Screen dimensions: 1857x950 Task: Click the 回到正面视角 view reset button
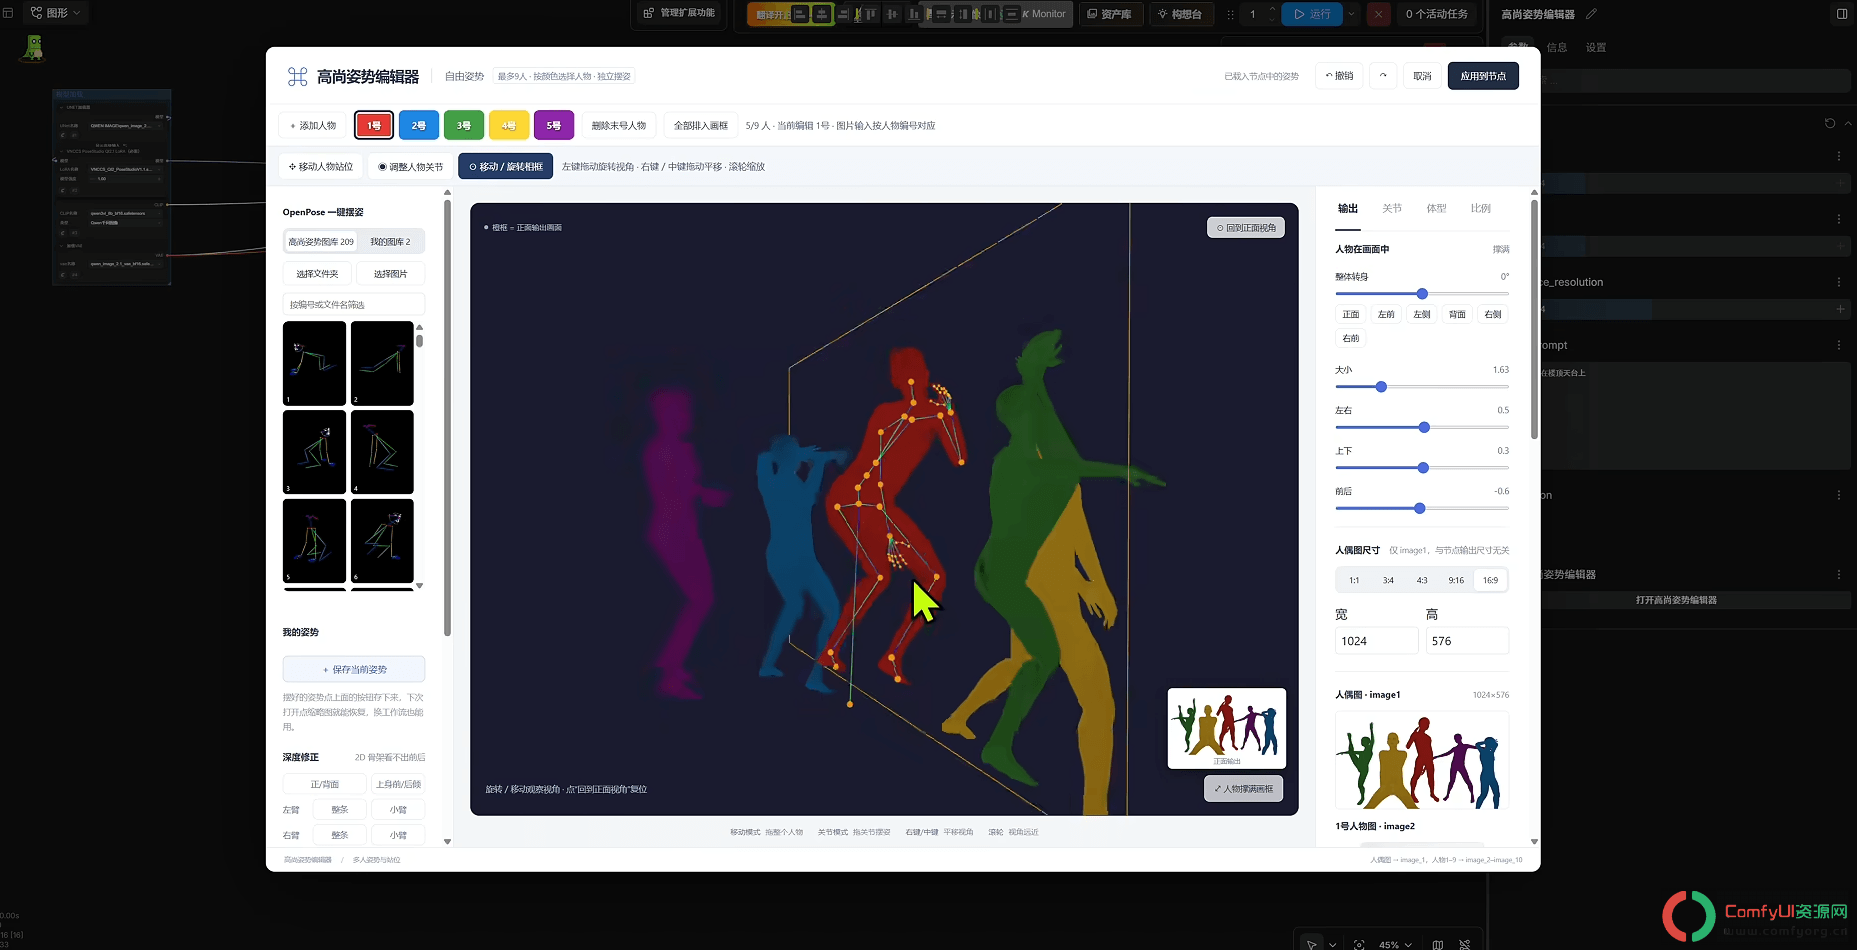pos(1246,228)
